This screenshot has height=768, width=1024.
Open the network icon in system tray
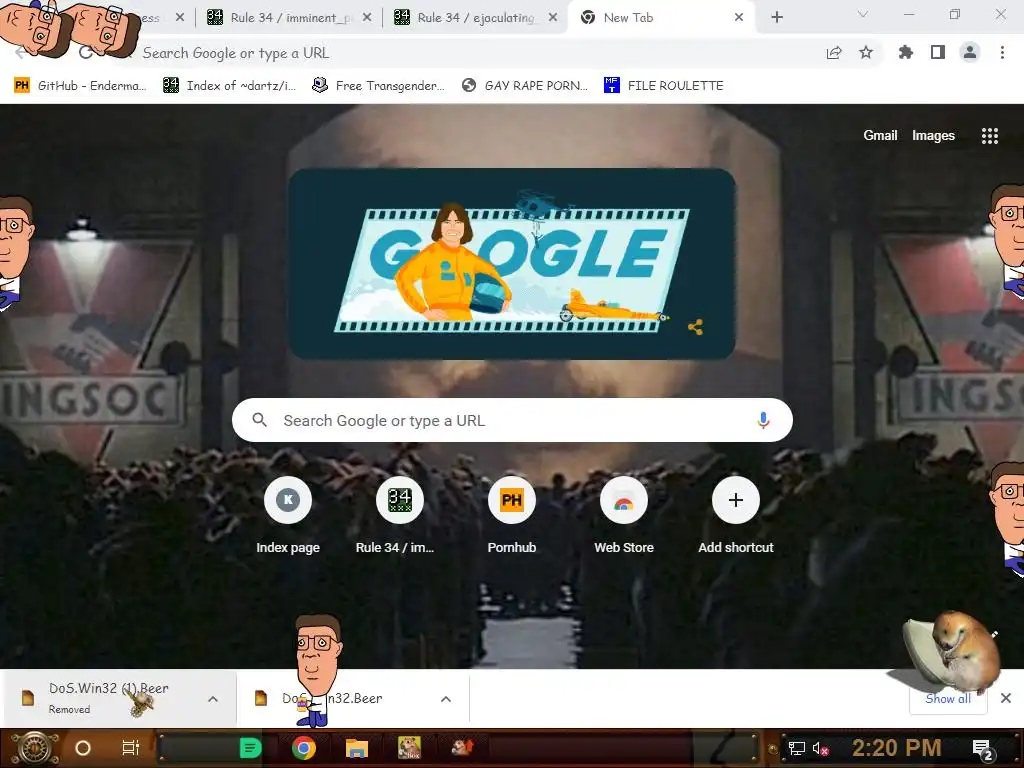click(x=796, y=748)
